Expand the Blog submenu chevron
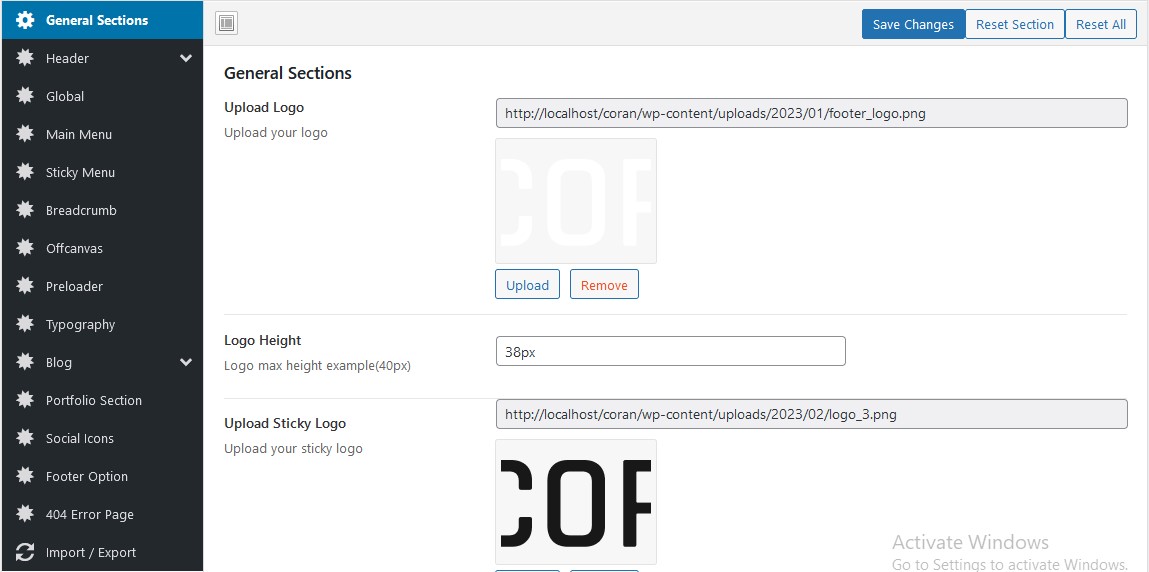Screen dimensions: 1149x572 186,362
